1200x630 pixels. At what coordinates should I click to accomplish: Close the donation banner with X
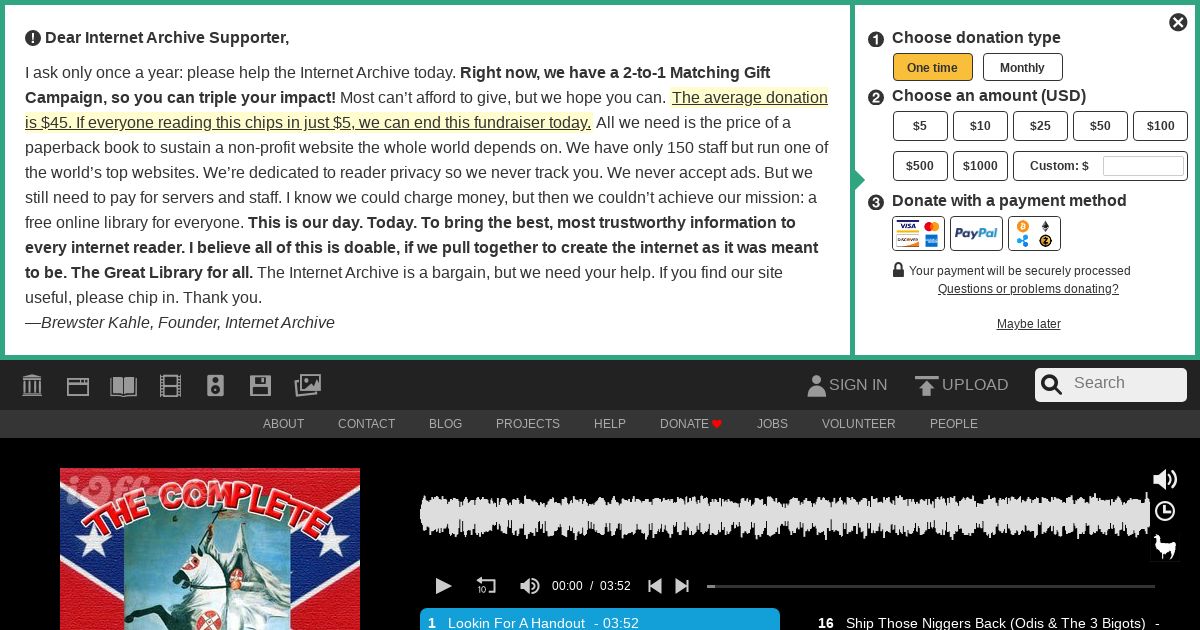(x=1178, y=22)
